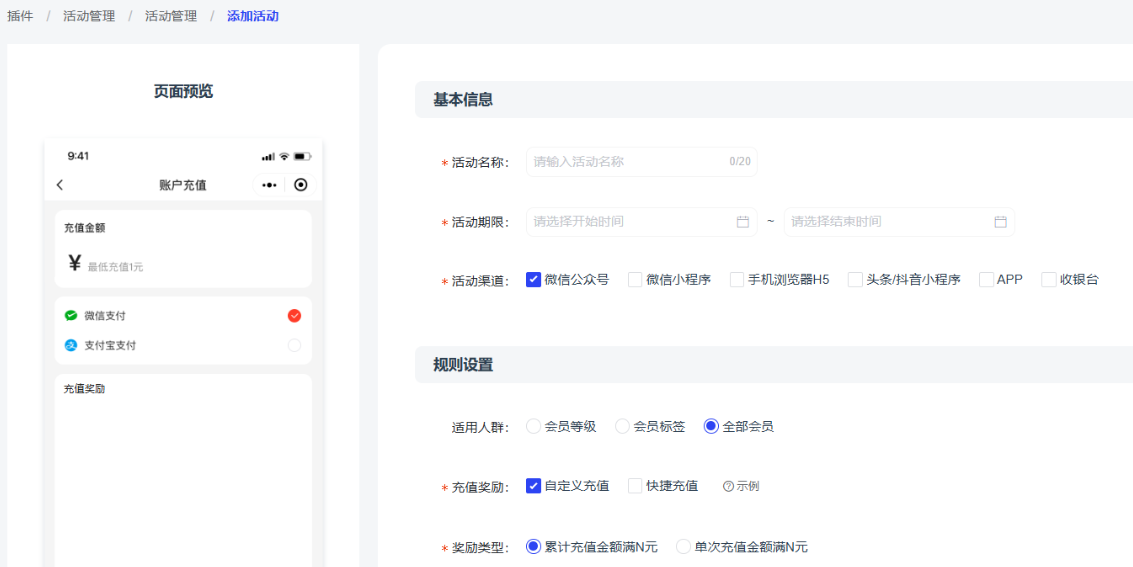1133x567 pixels.
Task: Check the 快捷充值 option
Action: tap(635, 486)
